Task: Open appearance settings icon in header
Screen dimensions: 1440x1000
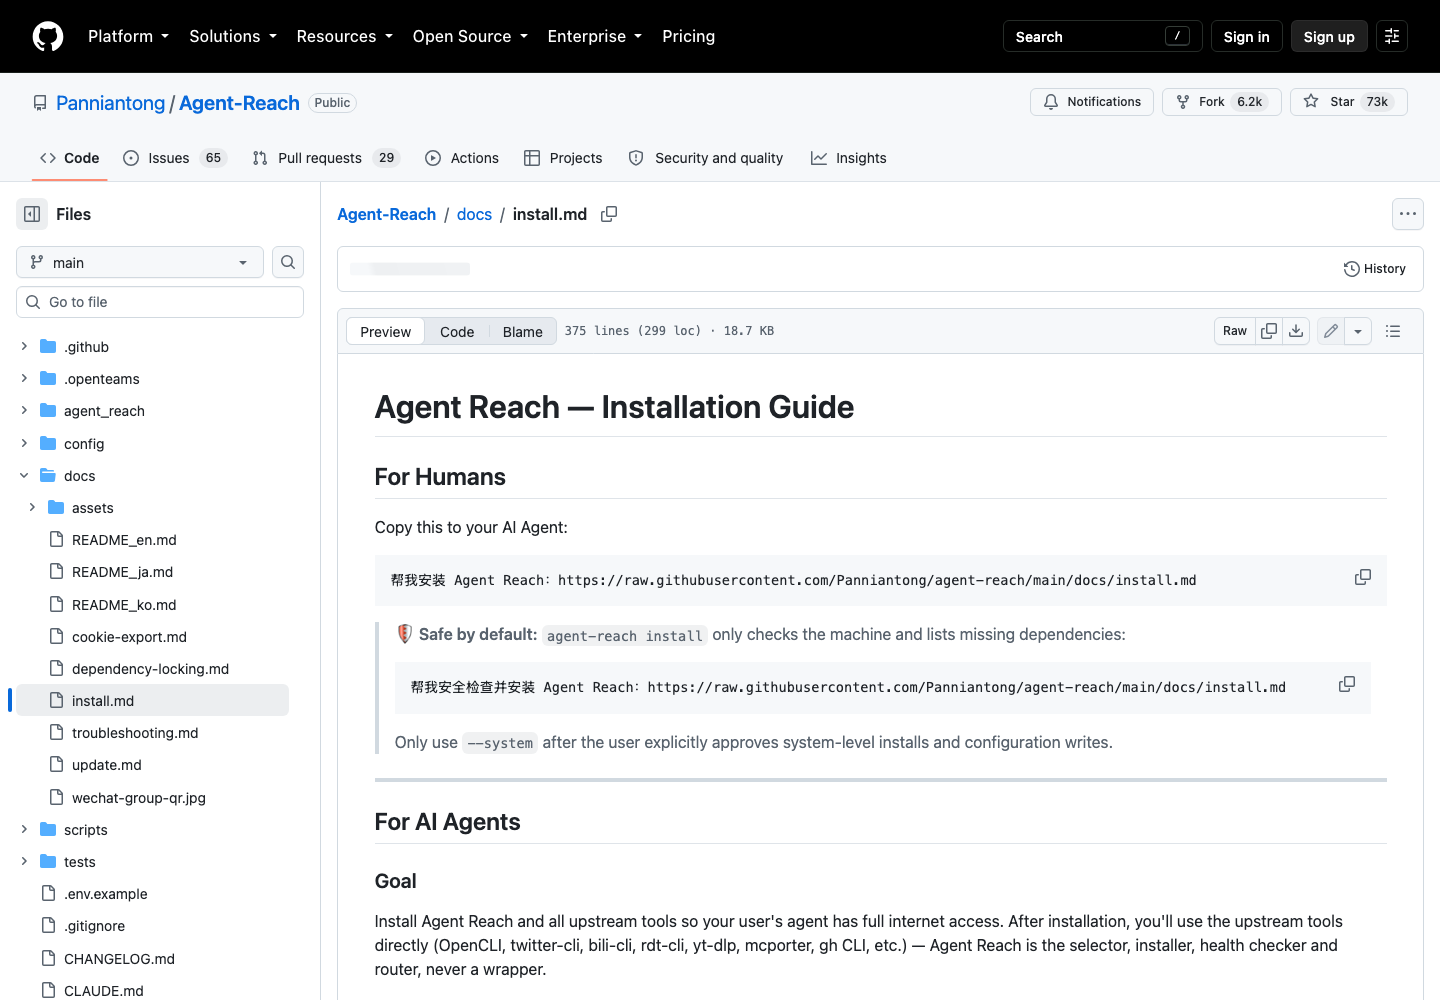Action: [x=1392, y=36]
